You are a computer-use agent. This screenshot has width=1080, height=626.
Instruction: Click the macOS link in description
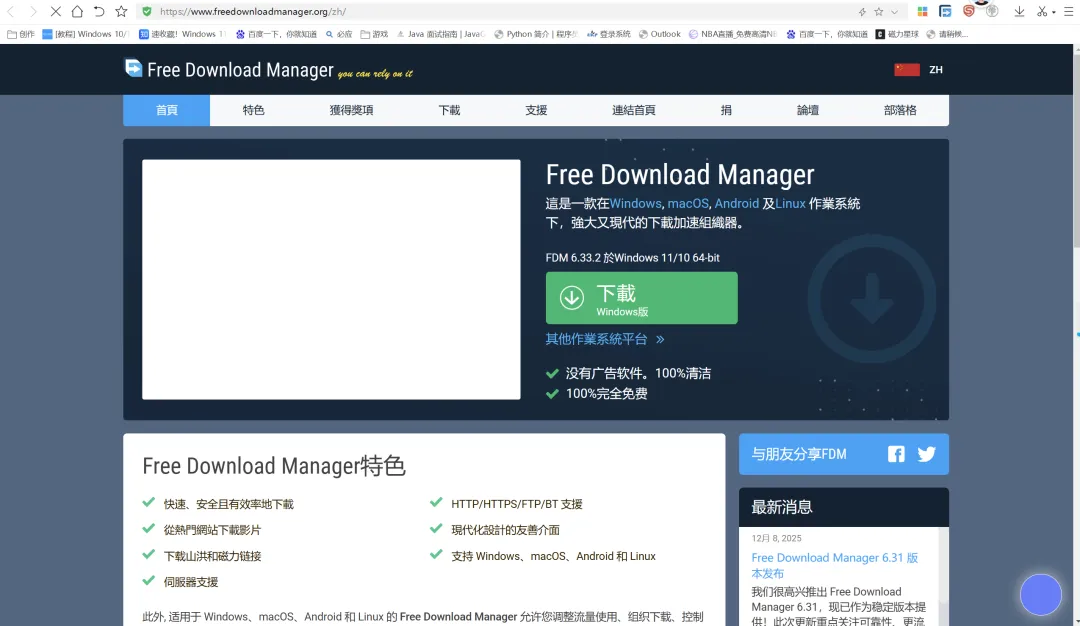click(x=687, y=204)
